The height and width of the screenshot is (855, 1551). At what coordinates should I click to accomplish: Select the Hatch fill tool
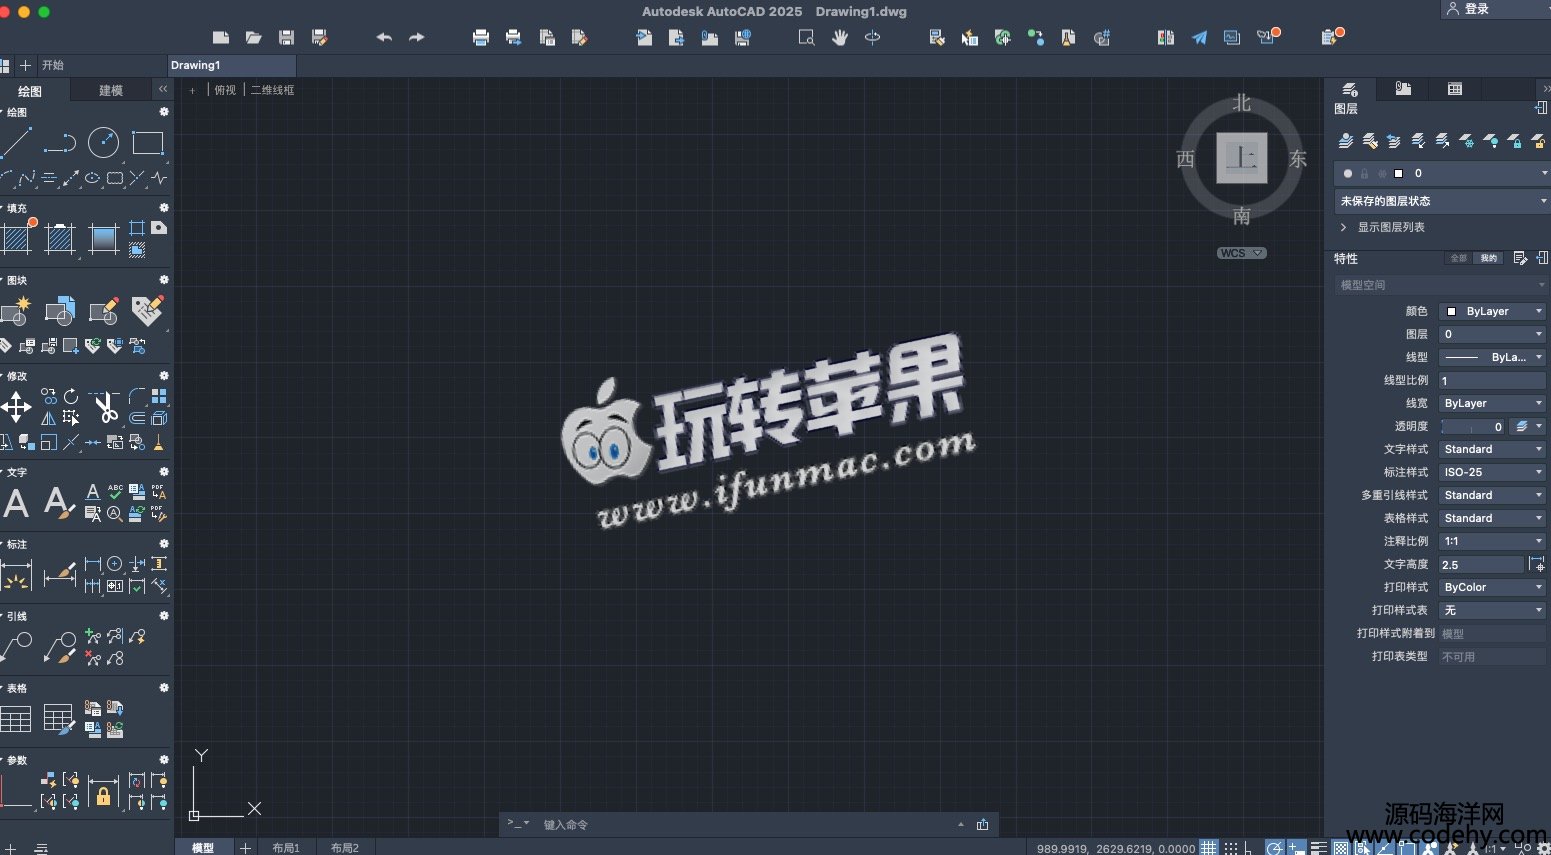click(x=17, y=238)
